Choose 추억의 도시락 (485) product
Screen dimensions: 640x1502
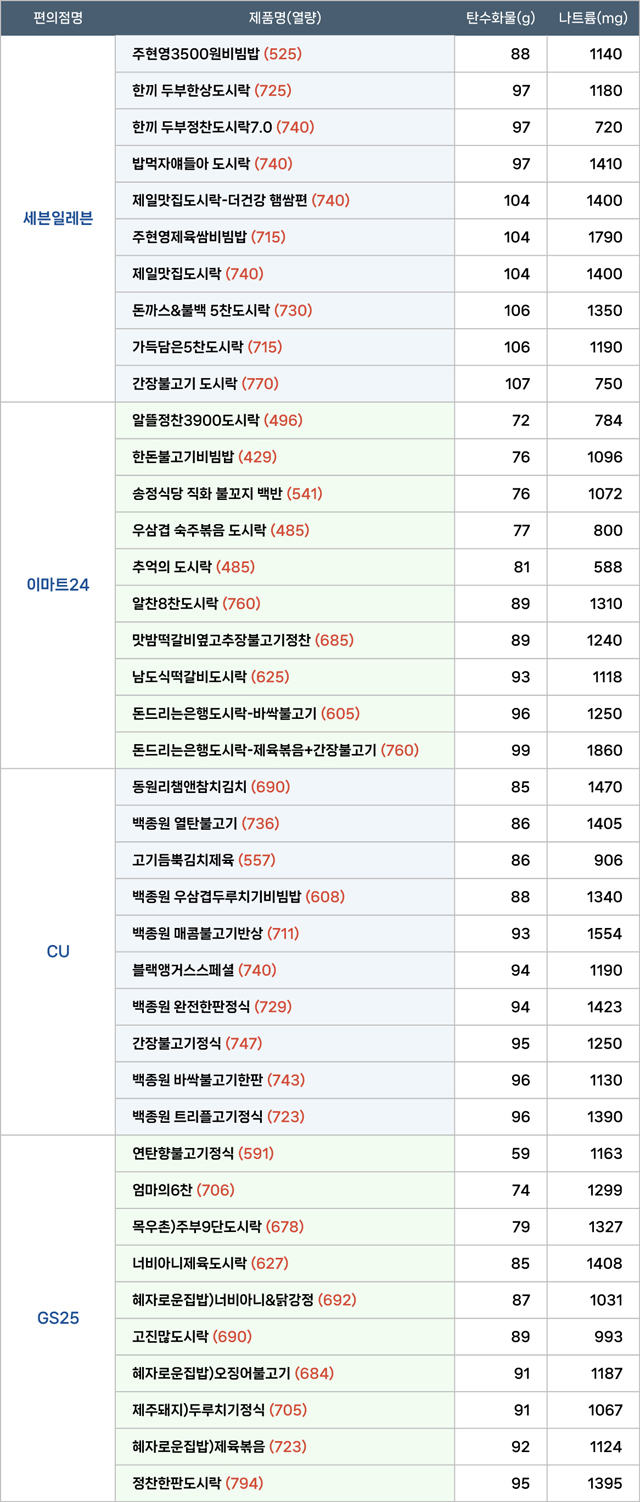pyautogui.click(x=193, y=567)
